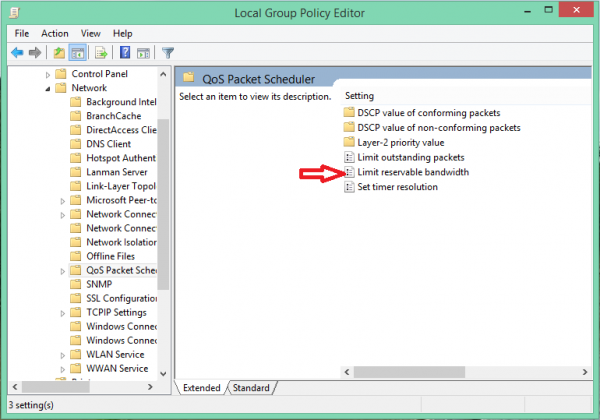The height and width of the screenshot is (420, 600).
Task: Select DSCP value of non-conforming packets text
Action: pos(439,127)
